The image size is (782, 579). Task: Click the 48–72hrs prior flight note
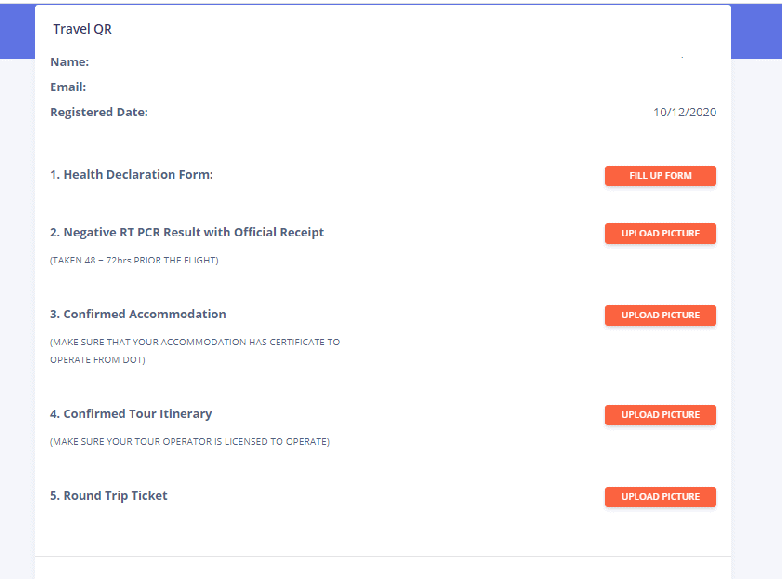coord(134,260)
